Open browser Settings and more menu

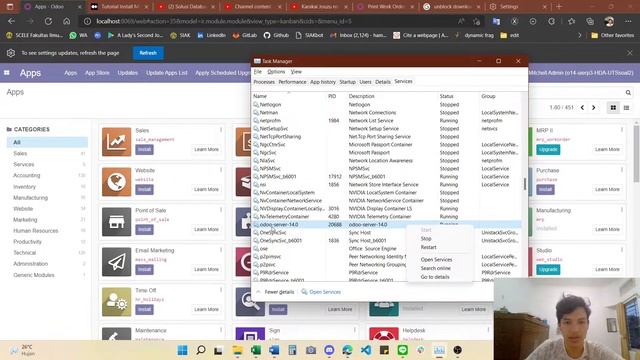pos(628,21)
